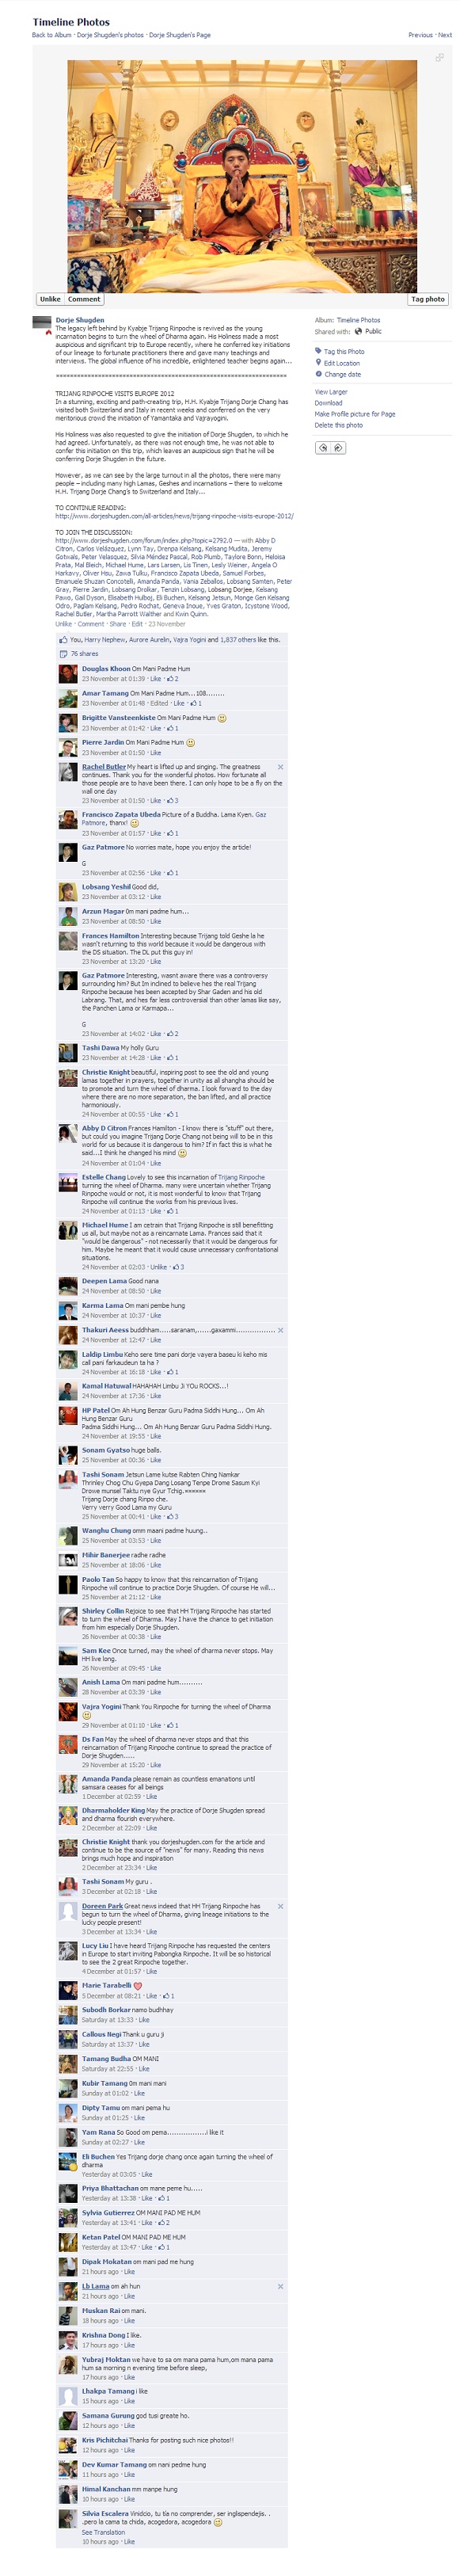Click the Comment button below photo
This screenshot has width=475, height=2576.
pyautogui.click(x=84, y=299)
